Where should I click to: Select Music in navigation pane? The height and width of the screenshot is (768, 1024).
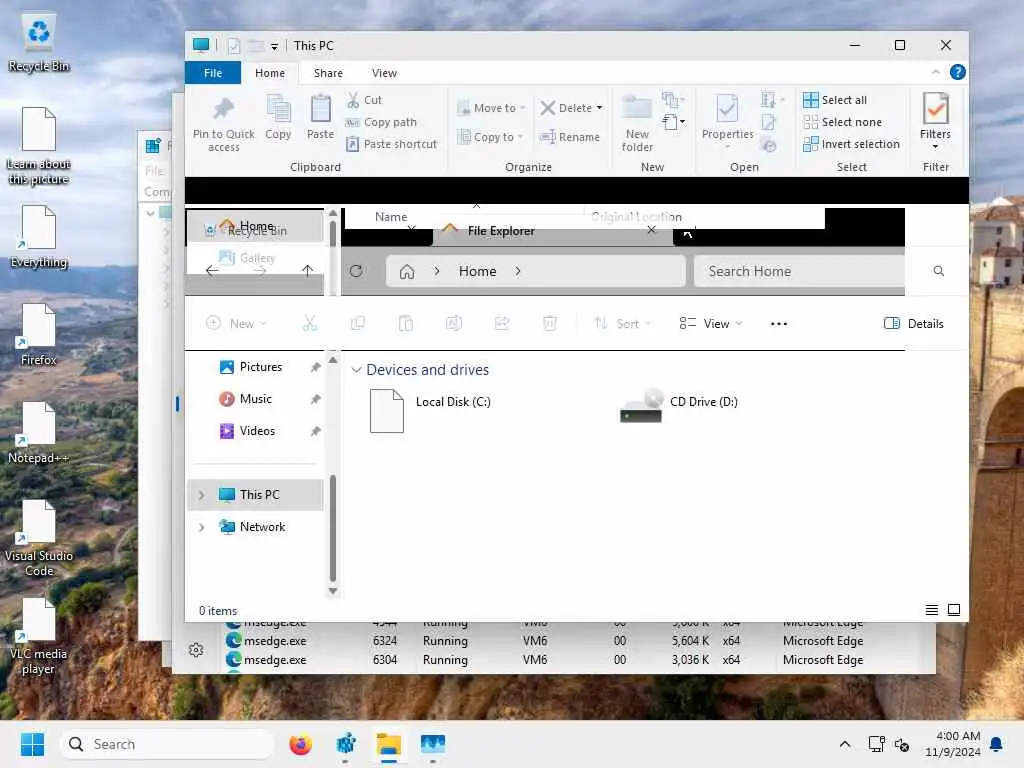click(x=255, y=399)
